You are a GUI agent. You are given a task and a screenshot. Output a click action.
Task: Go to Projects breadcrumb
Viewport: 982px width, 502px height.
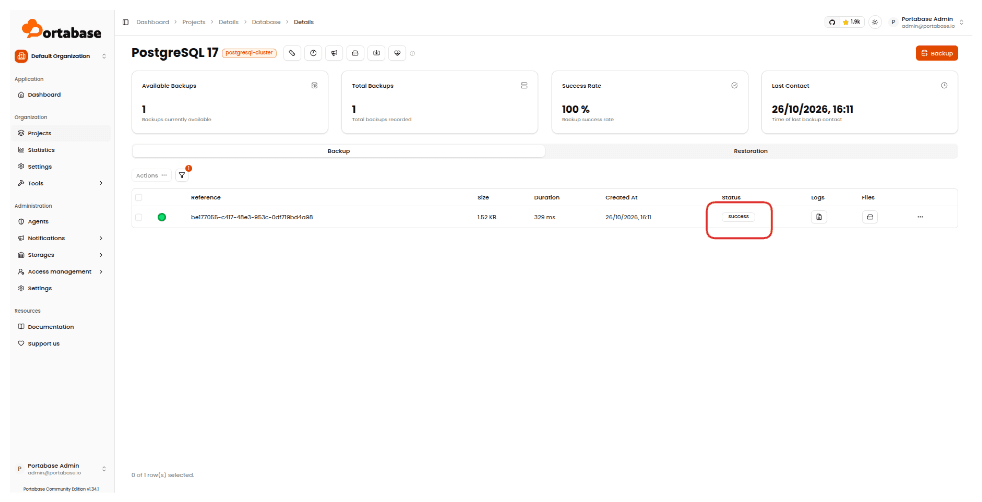click(x=194, y=22)
